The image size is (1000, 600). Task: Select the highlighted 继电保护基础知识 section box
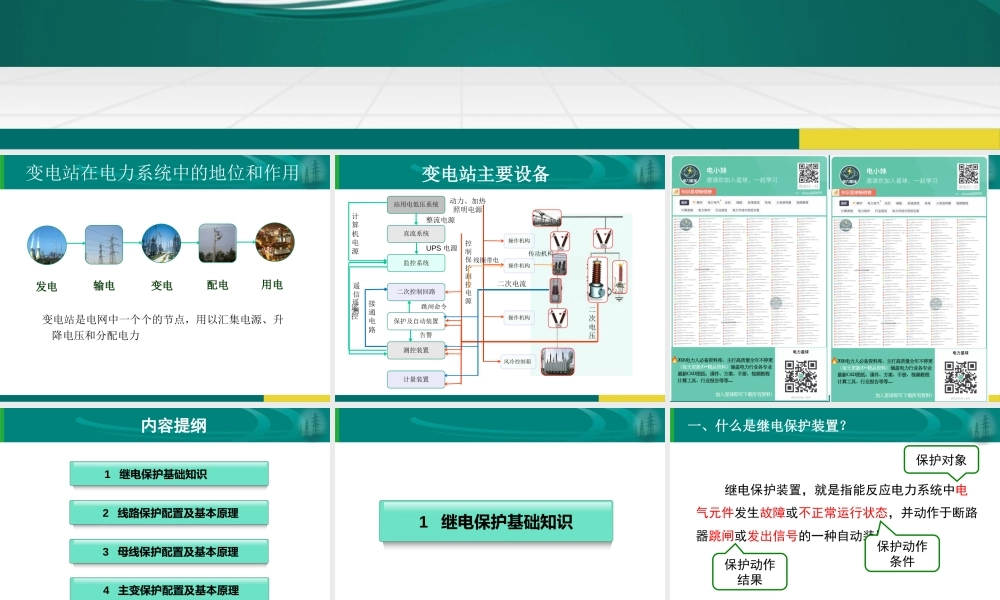[x=495, y=520]
